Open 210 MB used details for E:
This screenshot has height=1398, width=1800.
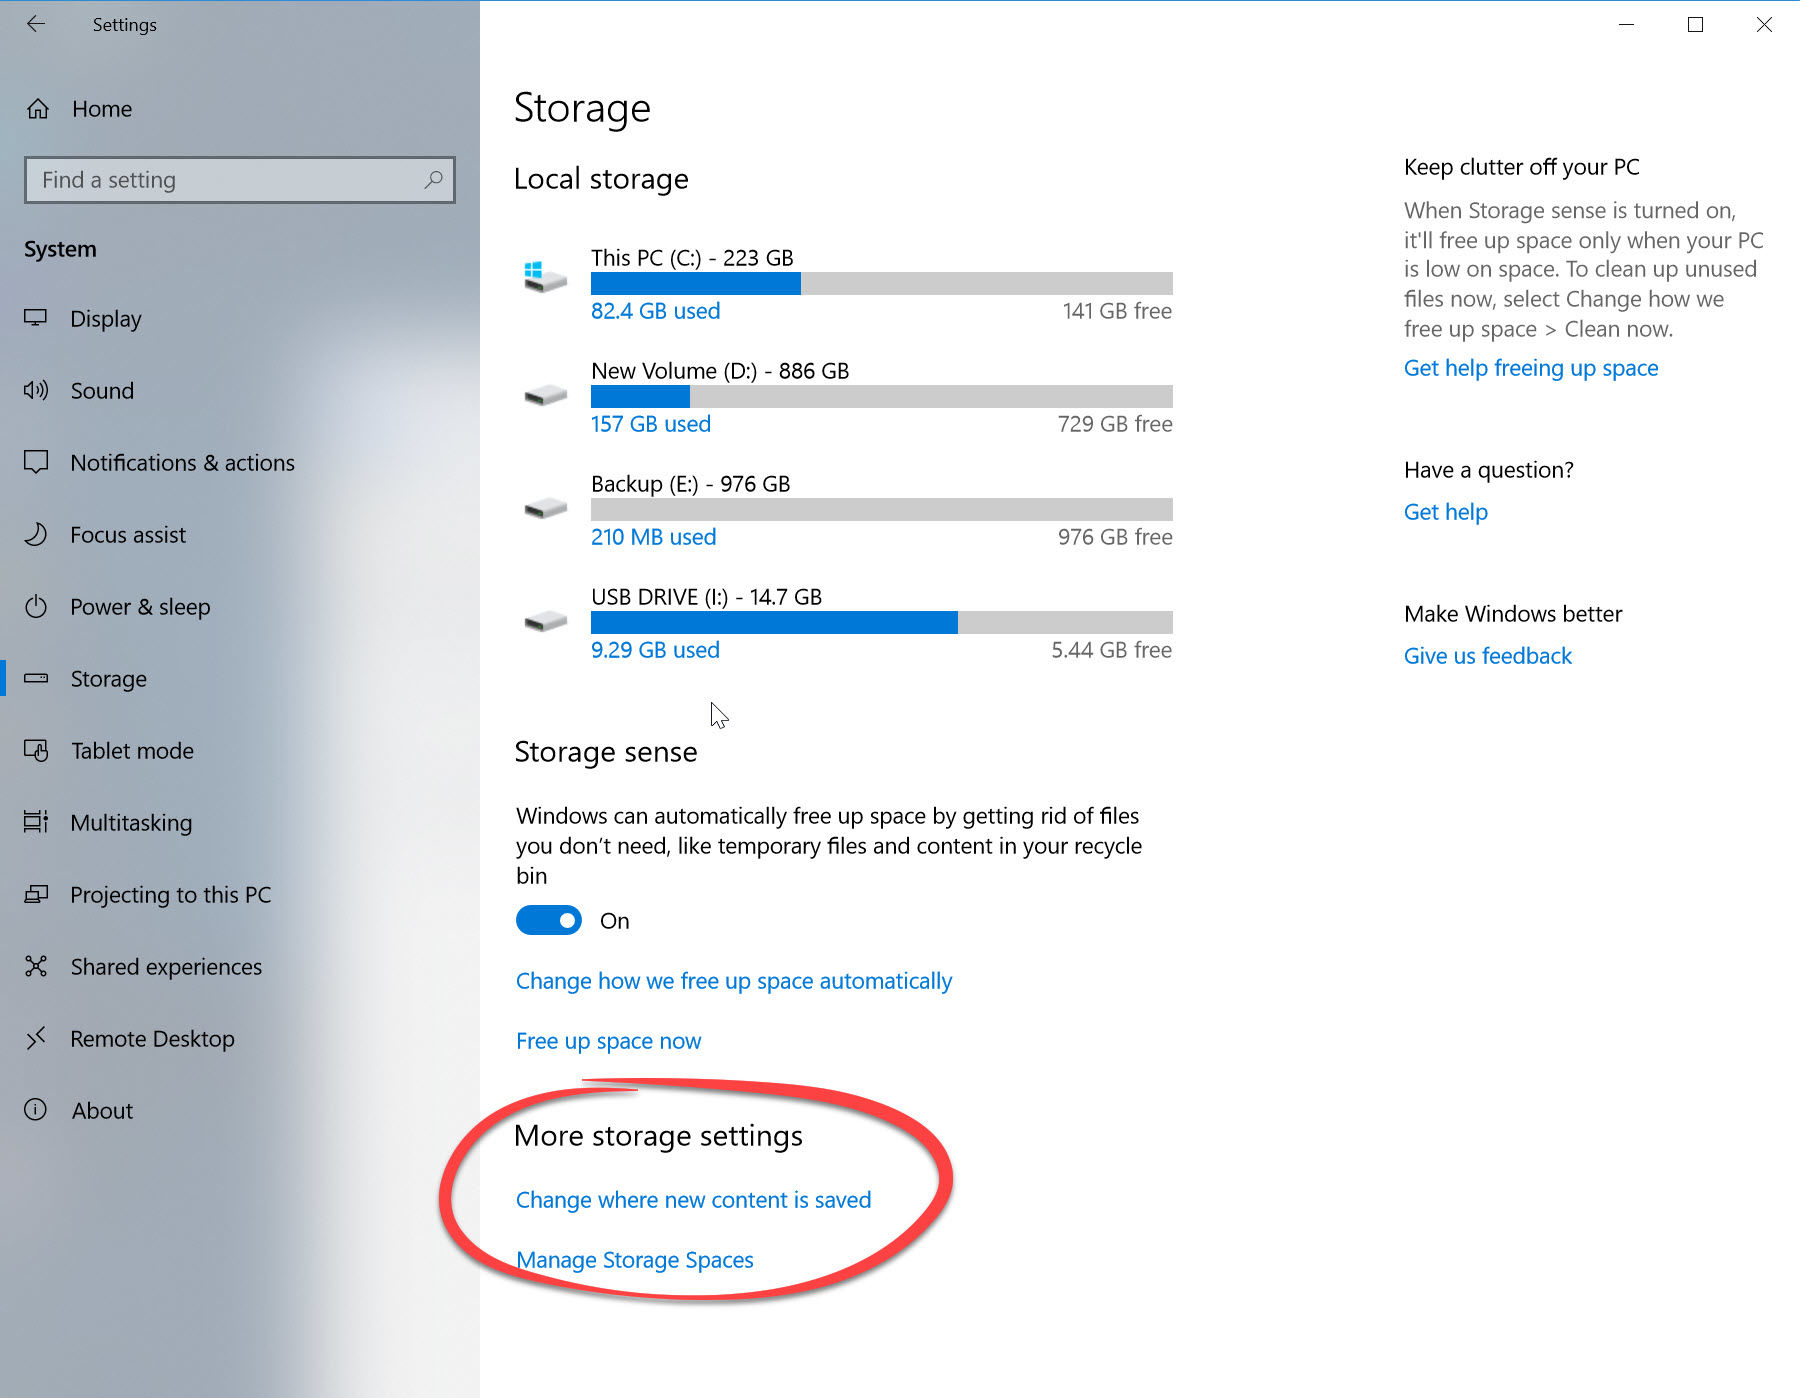pos(654,537)
